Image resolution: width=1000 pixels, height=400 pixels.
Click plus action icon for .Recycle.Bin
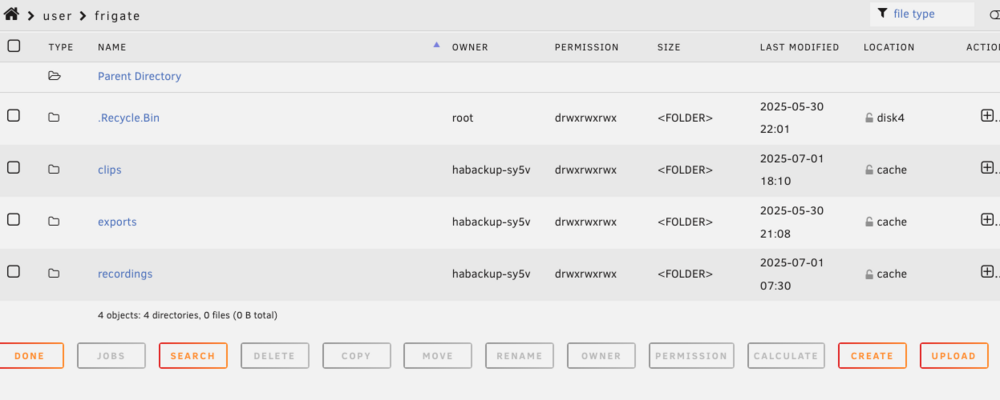(987, 115)
